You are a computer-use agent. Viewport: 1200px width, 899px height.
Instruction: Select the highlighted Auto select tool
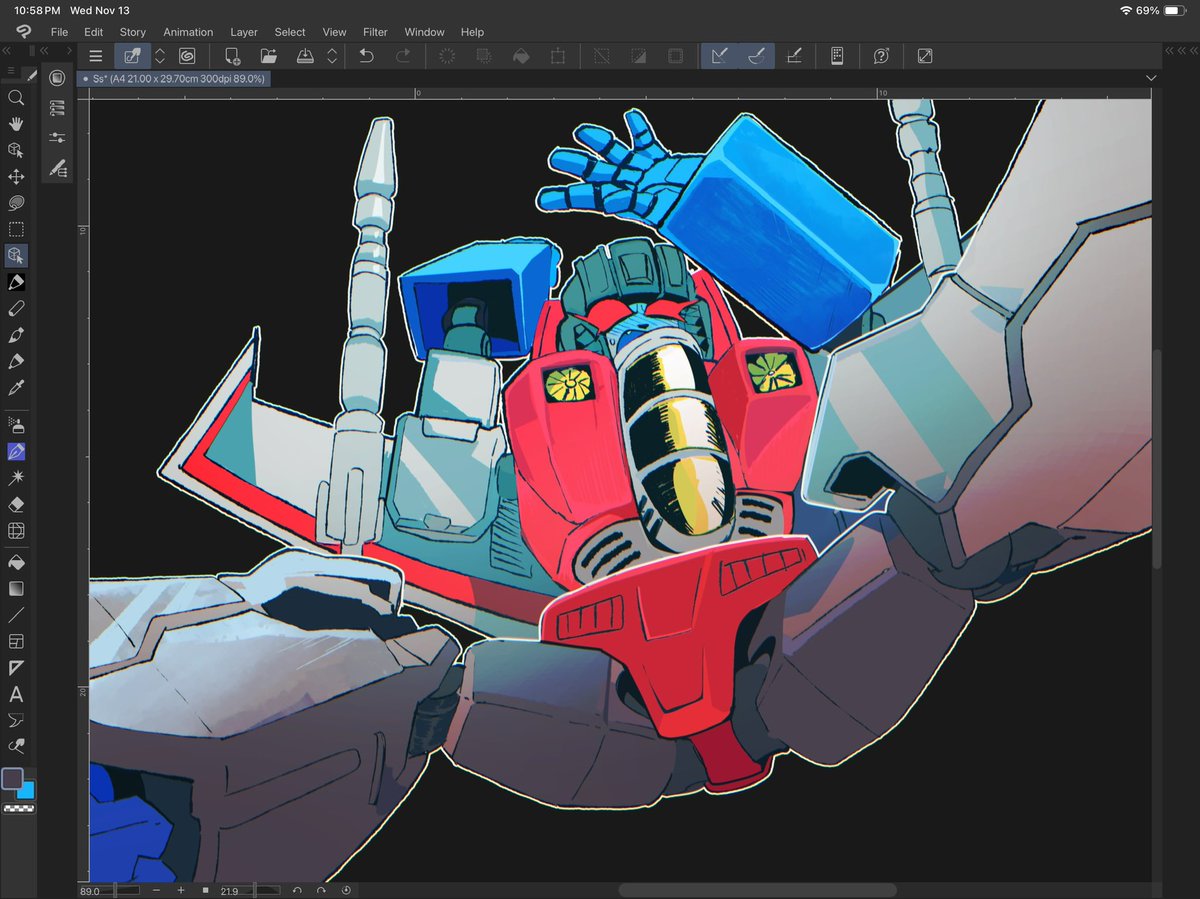[16, 256]
